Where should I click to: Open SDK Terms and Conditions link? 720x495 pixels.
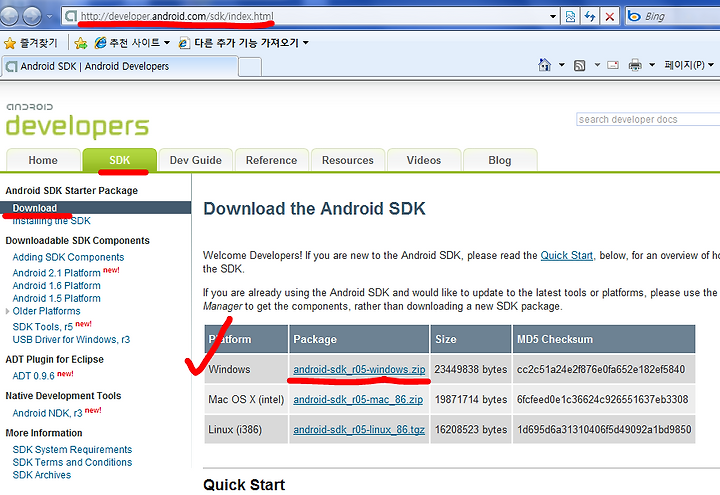click(72, 462)
